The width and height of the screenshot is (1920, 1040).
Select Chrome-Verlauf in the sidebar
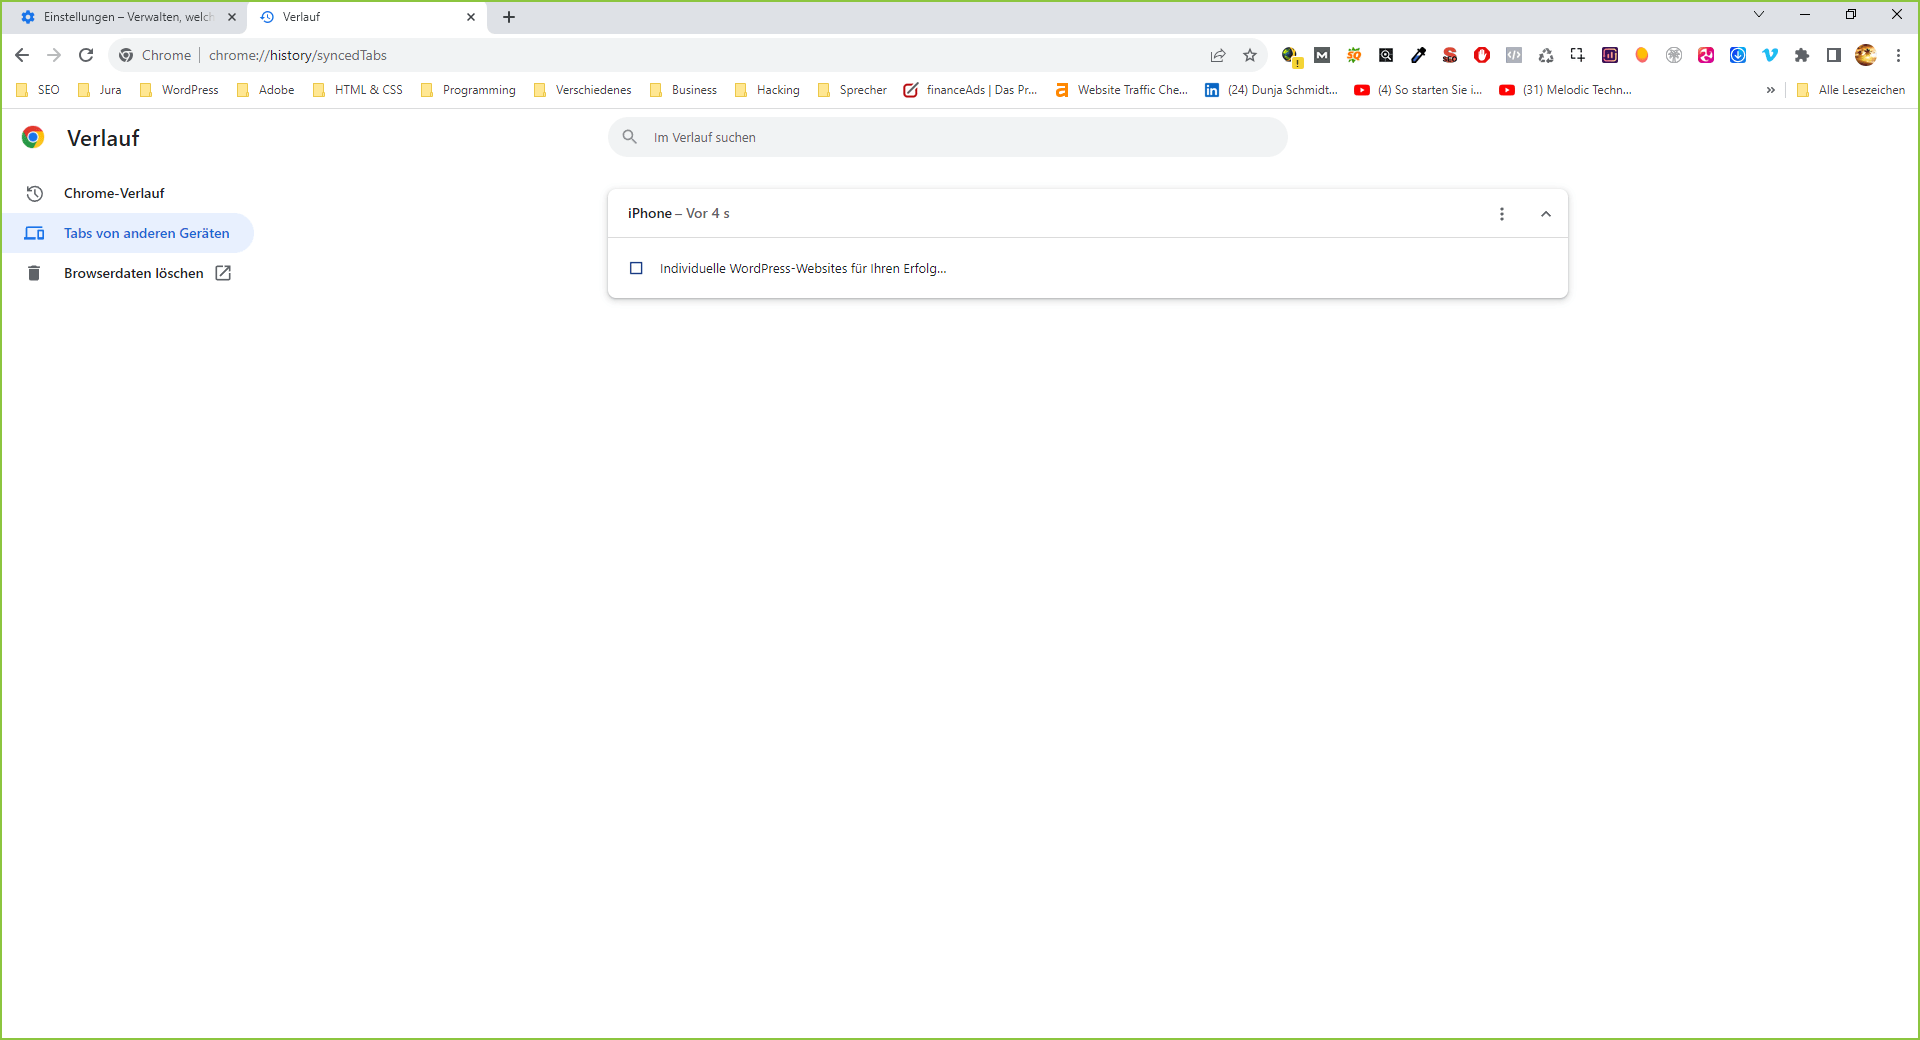pos(113,193)
